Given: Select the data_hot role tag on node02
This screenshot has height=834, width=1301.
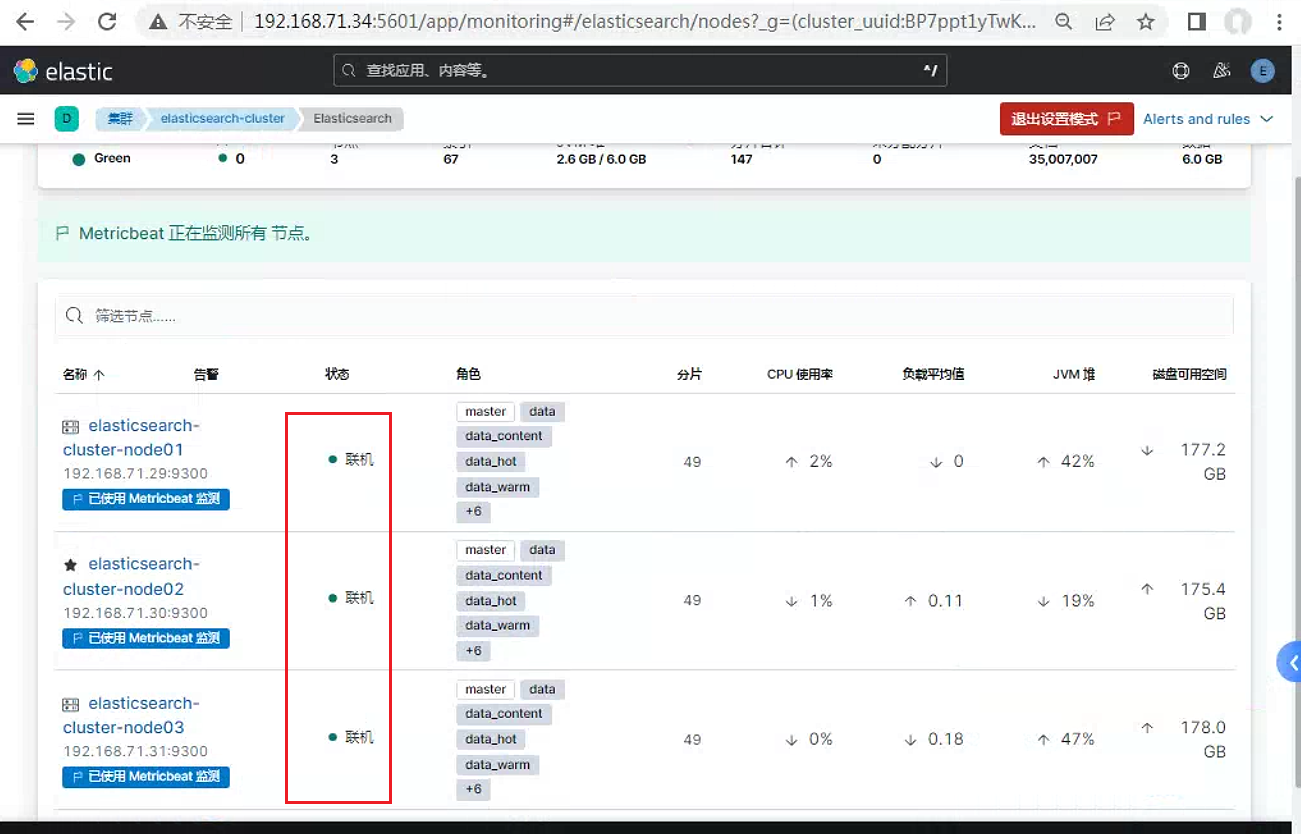Looking at the screenshot, I should pos(491,601).
